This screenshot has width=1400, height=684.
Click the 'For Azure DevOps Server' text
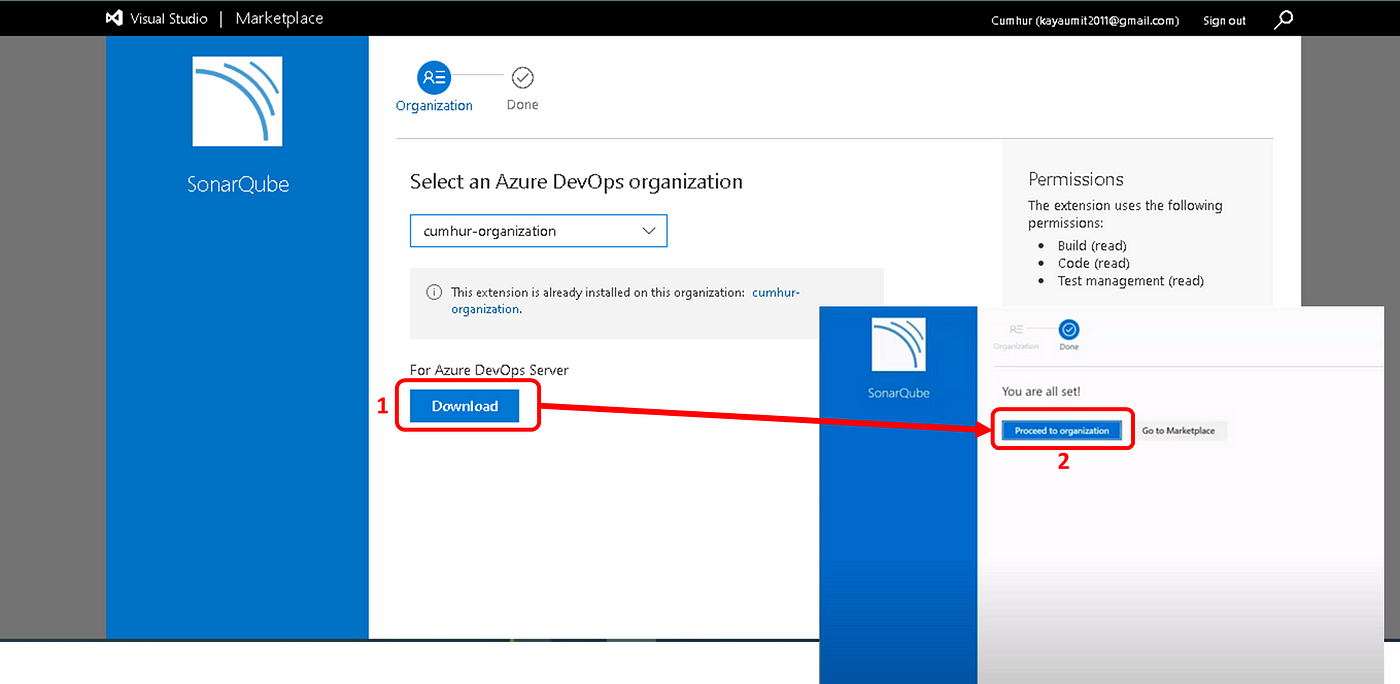pos(489,370)
